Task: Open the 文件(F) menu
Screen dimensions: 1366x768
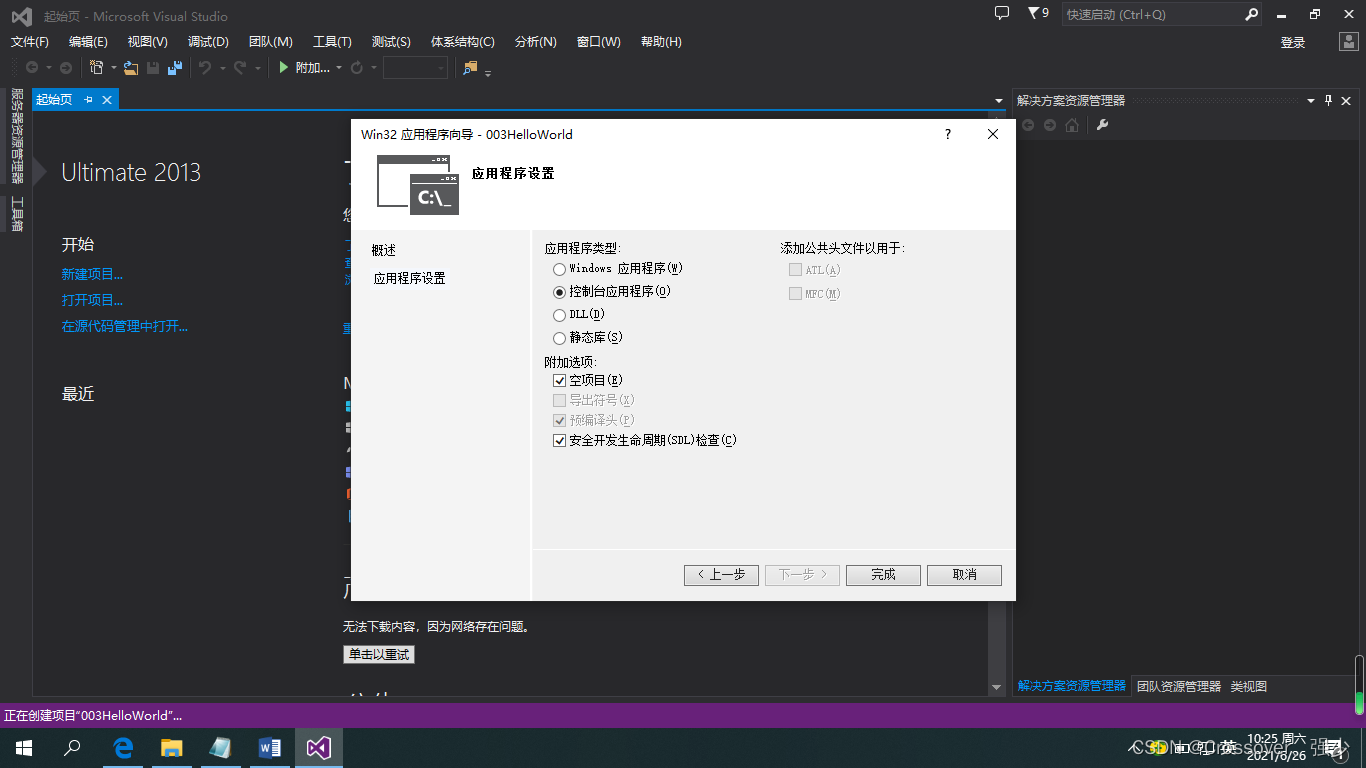Action: (30, 42)
